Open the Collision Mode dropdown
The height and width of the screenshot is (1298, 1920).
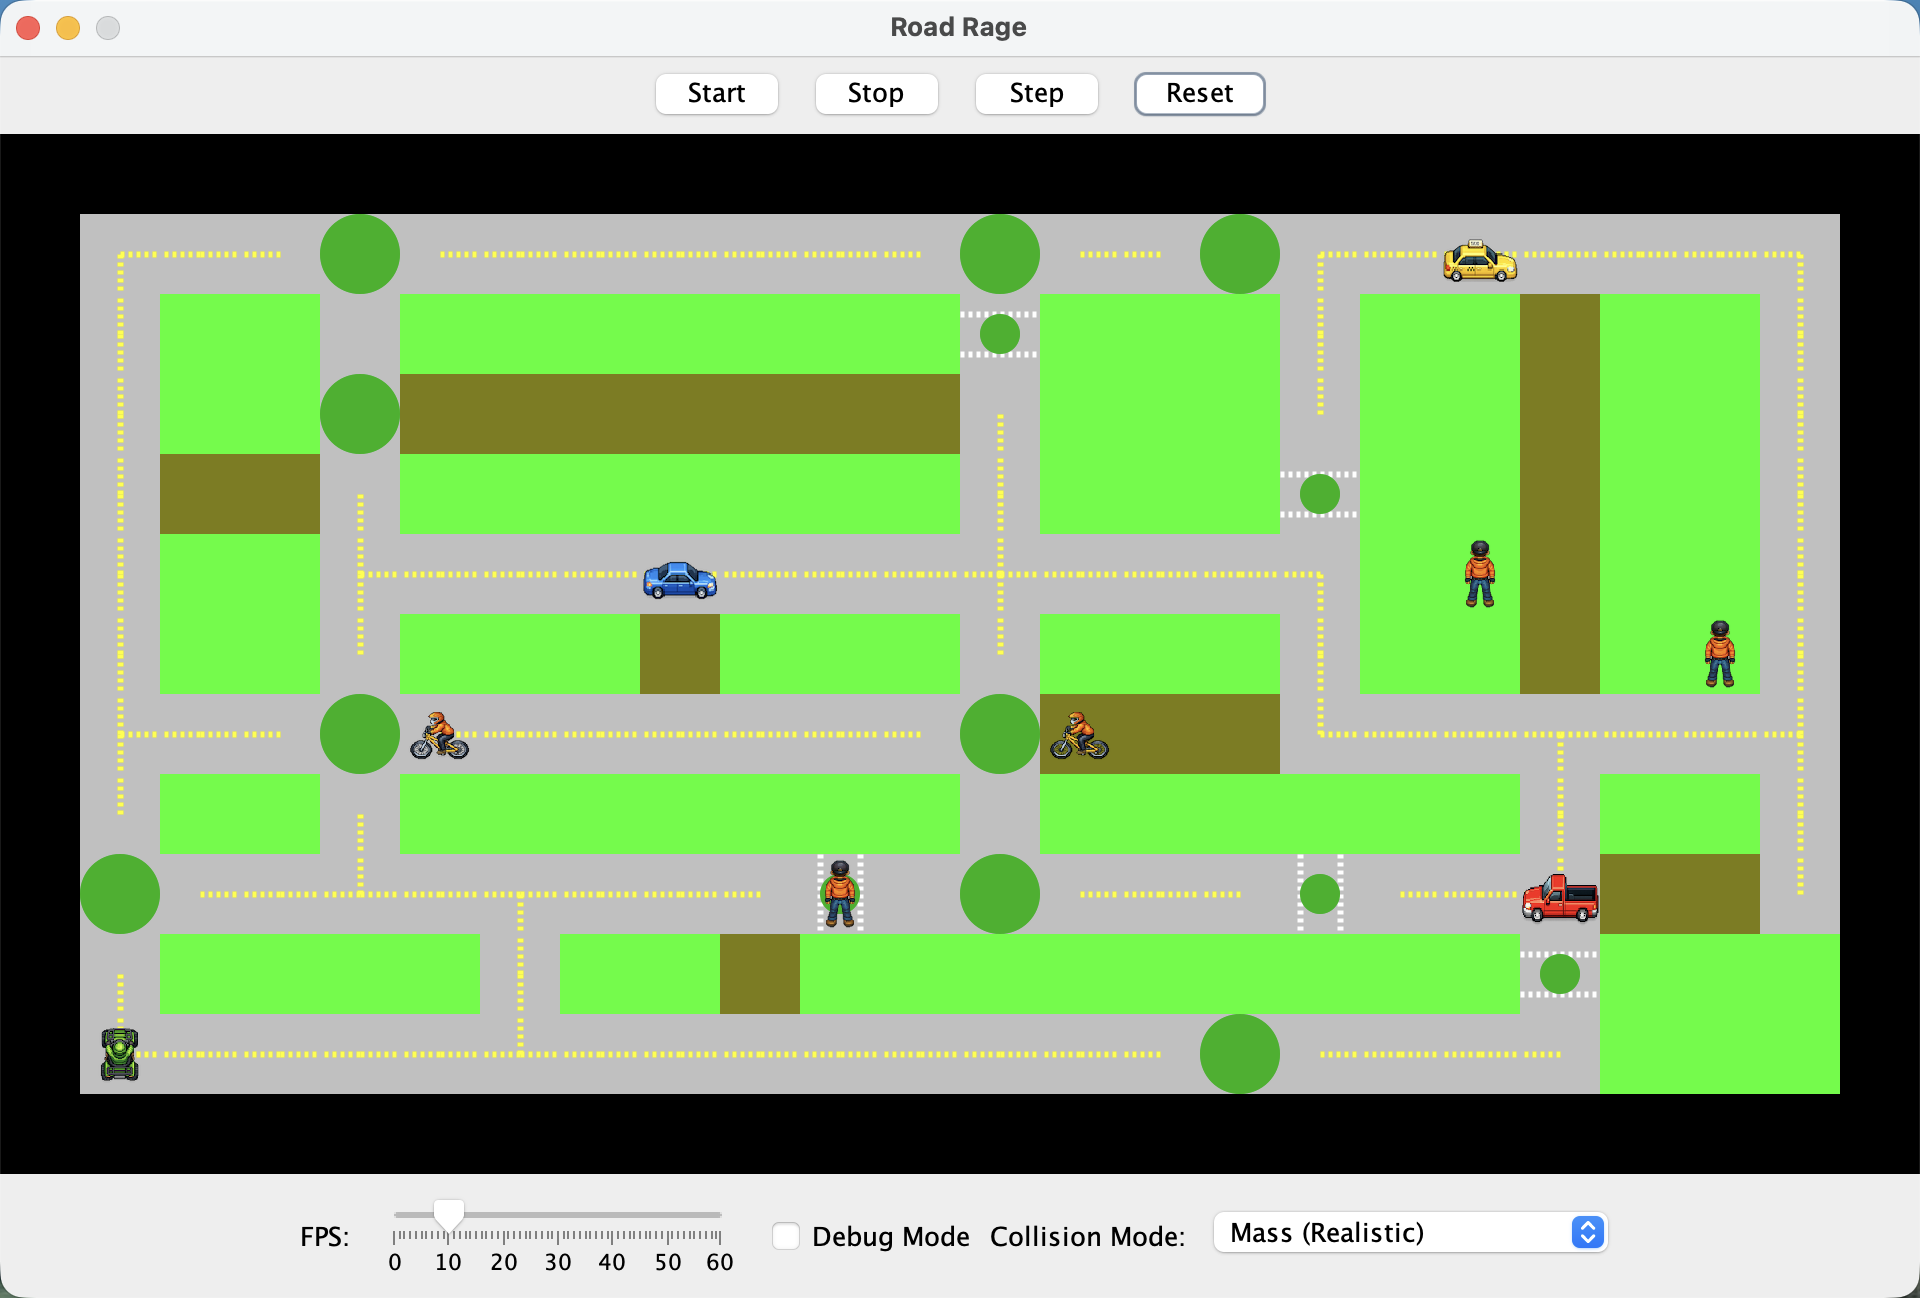[1410, 1233]
